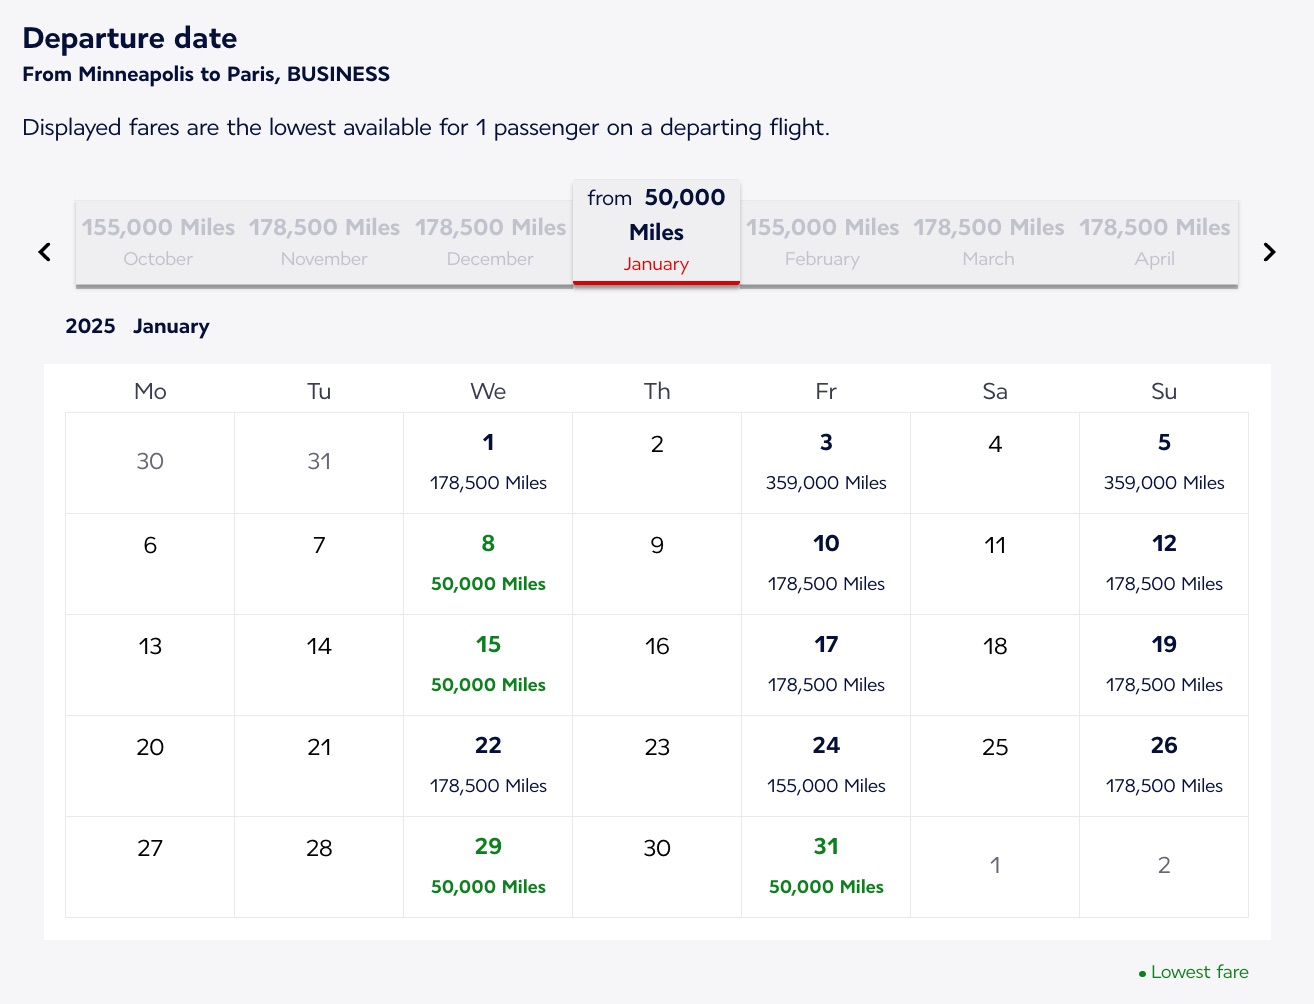This screenshot has height=1004, width=1314.
Task: Select January 8 lowest fare date
Action: click(488, 564)
